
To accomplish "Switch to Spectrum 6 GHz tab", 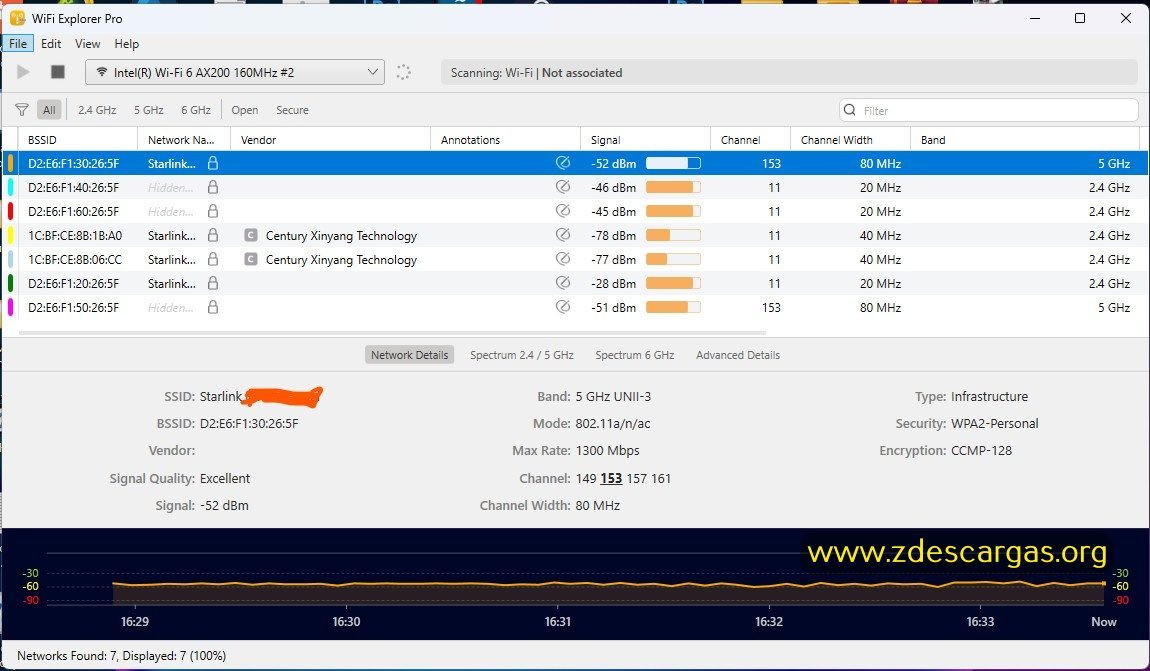I will click(x=634, y=355).
